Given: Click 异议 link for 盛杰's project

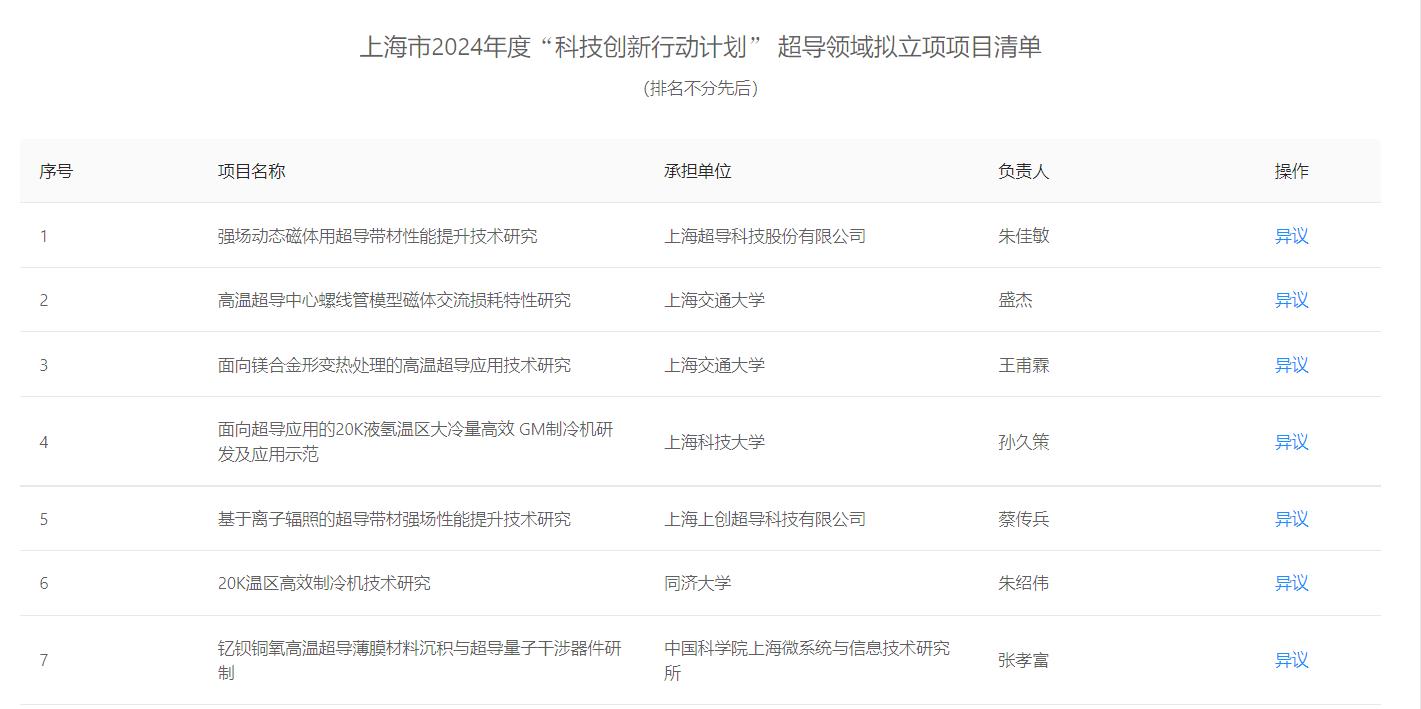Looking at the screenshot, I should pos(1291,300).
